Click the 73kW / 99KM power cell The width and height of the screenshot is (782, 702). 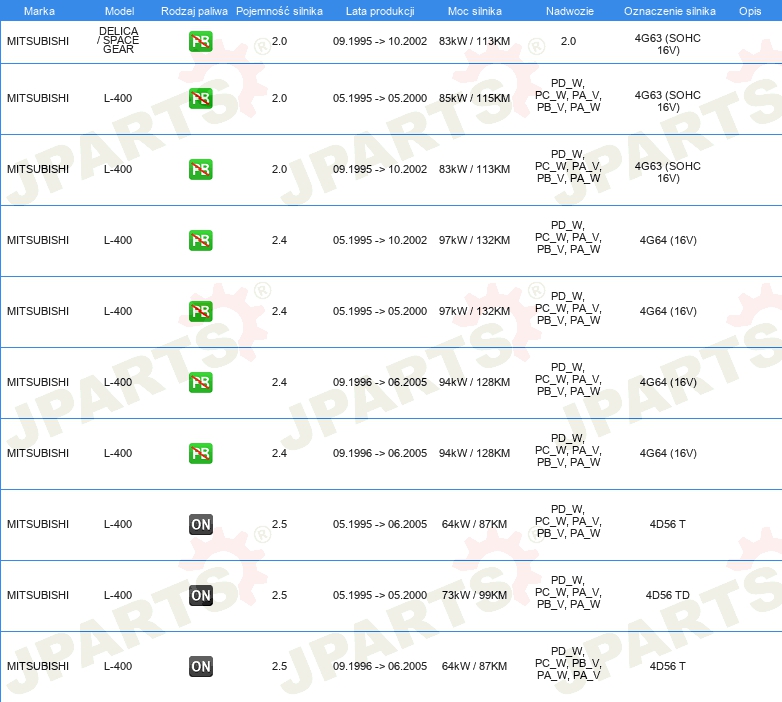474,595
